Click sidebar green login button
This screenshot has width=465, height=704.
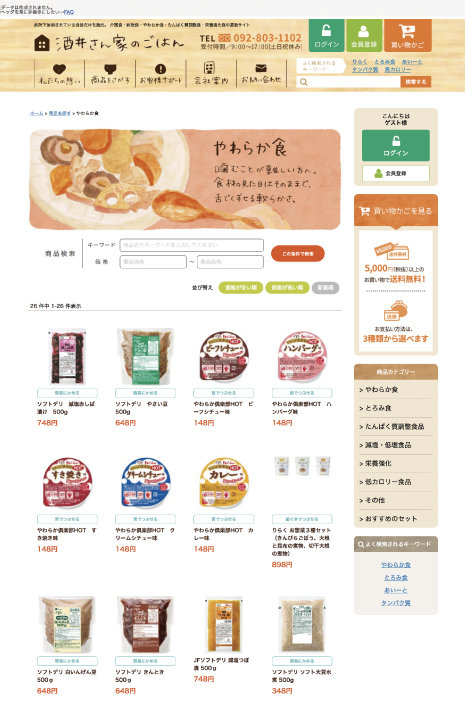396,145
